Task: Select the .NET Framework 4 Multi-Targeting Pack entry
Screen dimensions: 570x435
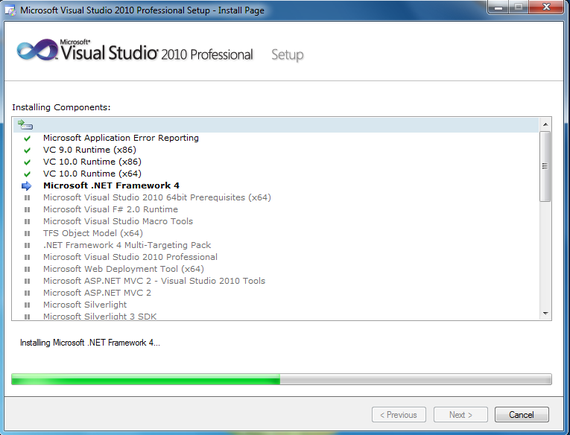Action: click(x=127, y=245)
